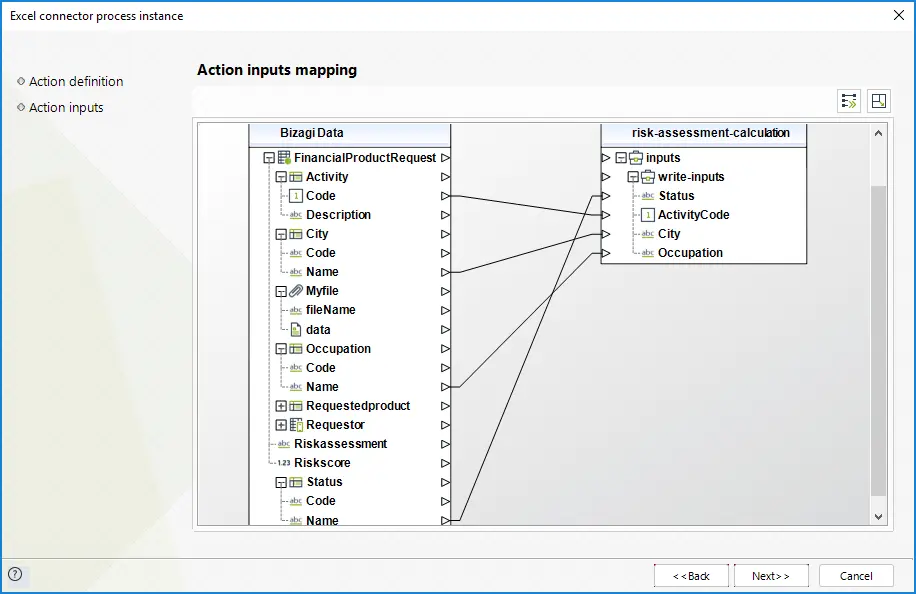Select the Riskassessment attribute
Screen dimensions: 916x594
click(x=341, y=444)
